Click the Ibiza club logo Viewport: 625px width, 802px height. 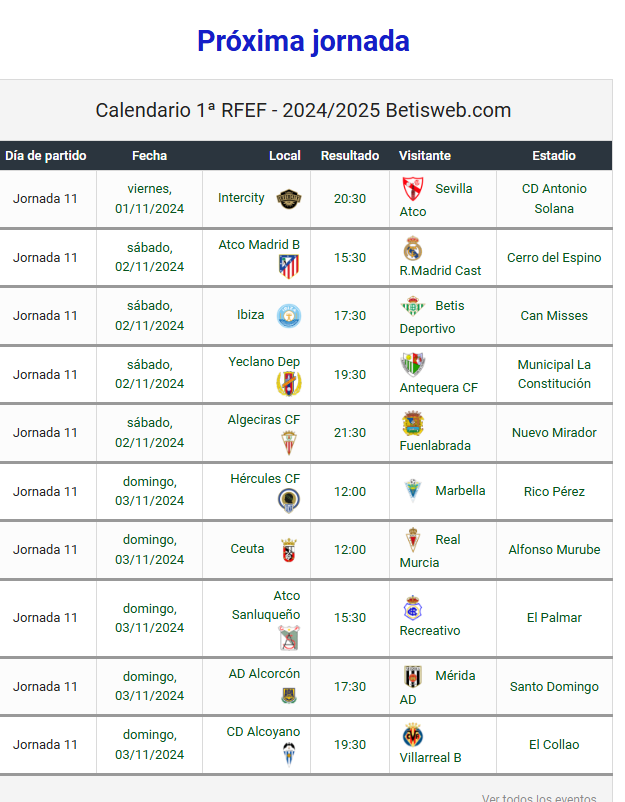[x=289, y=316]
